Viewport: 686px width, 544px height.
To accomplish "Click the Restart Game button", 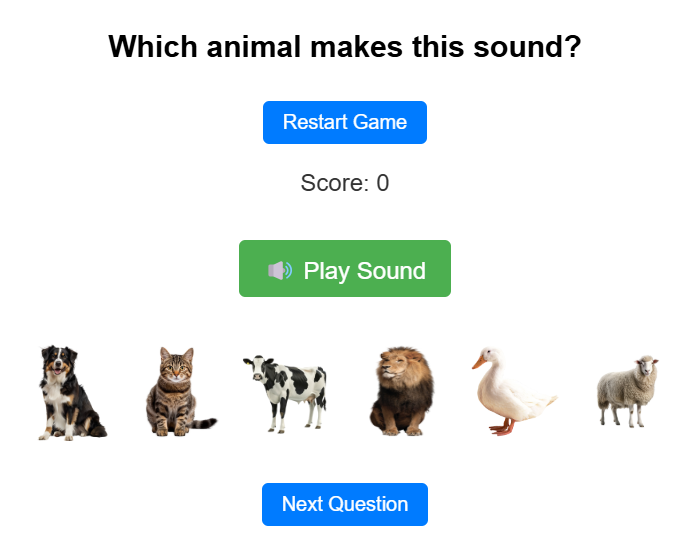I will (345, 122).
